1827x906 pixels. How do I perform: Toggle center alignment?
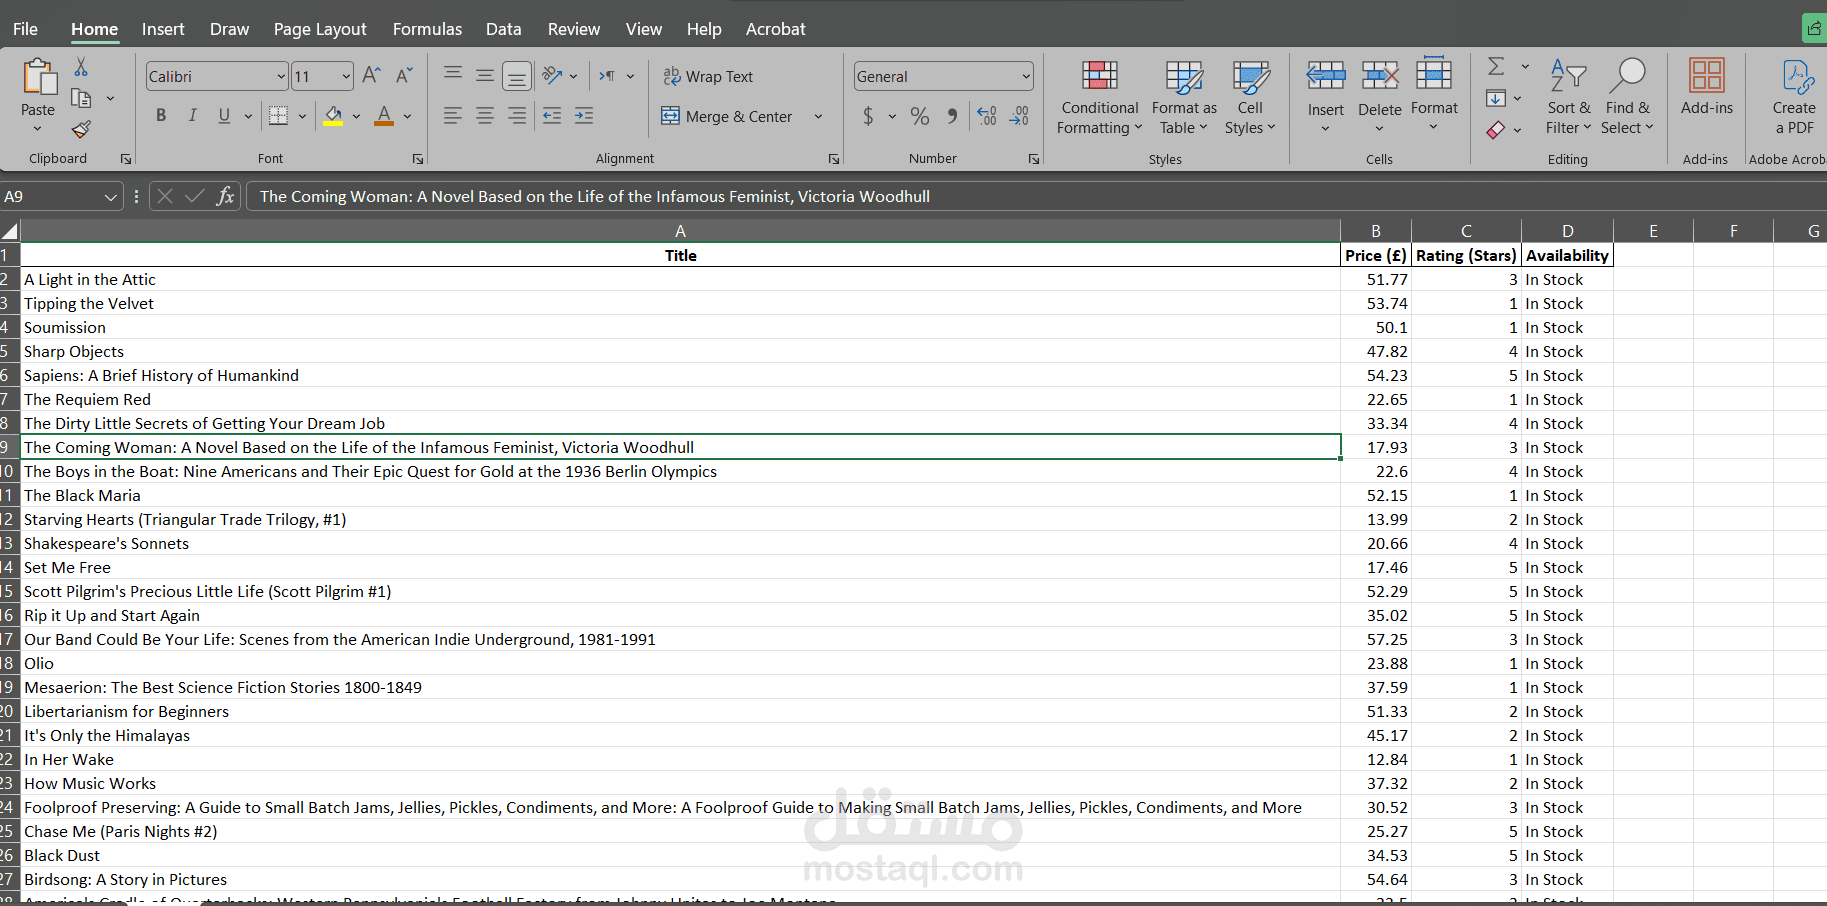tap(485, 116)
